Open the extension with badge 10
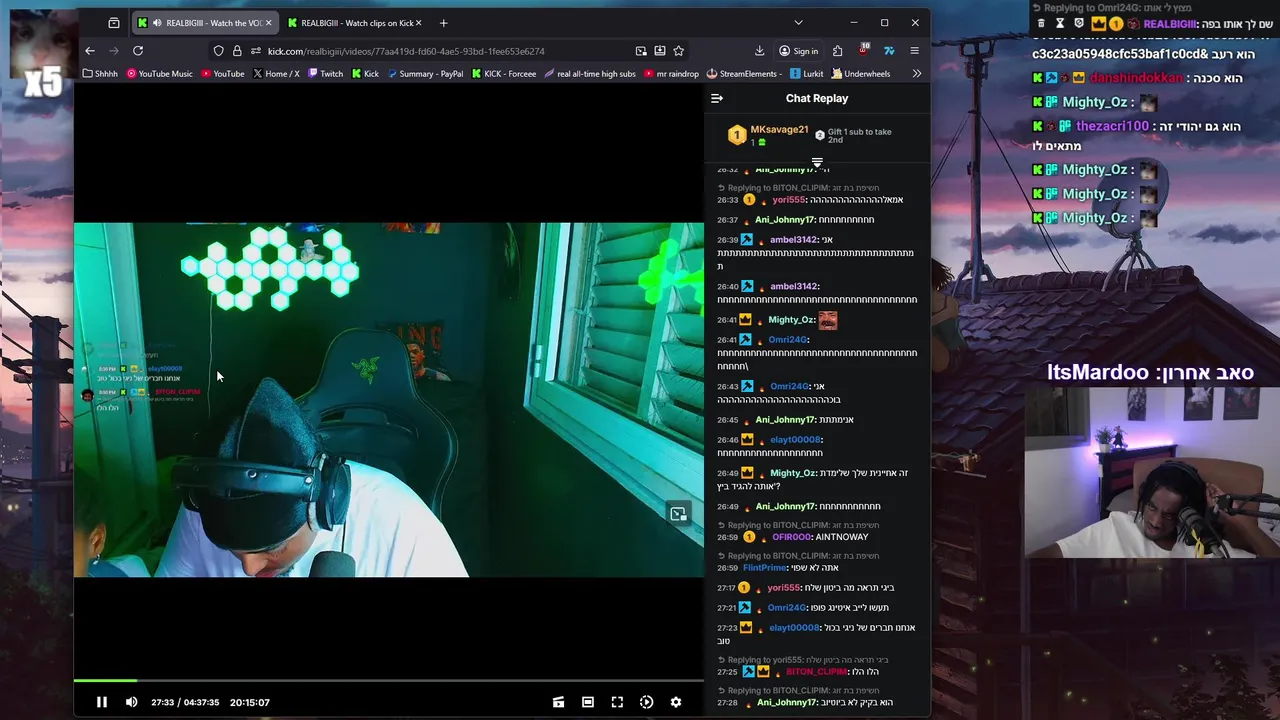 863,50
